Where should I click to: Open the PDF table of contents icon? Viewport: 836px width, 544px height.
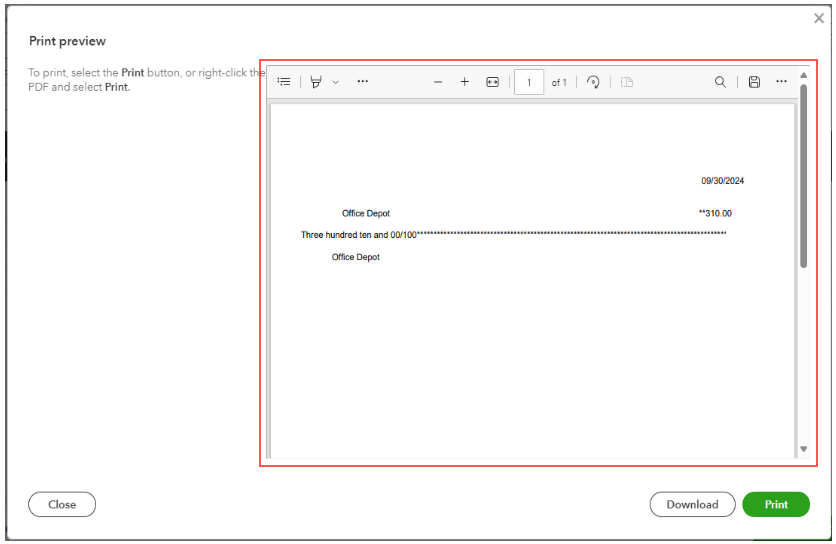284,82
